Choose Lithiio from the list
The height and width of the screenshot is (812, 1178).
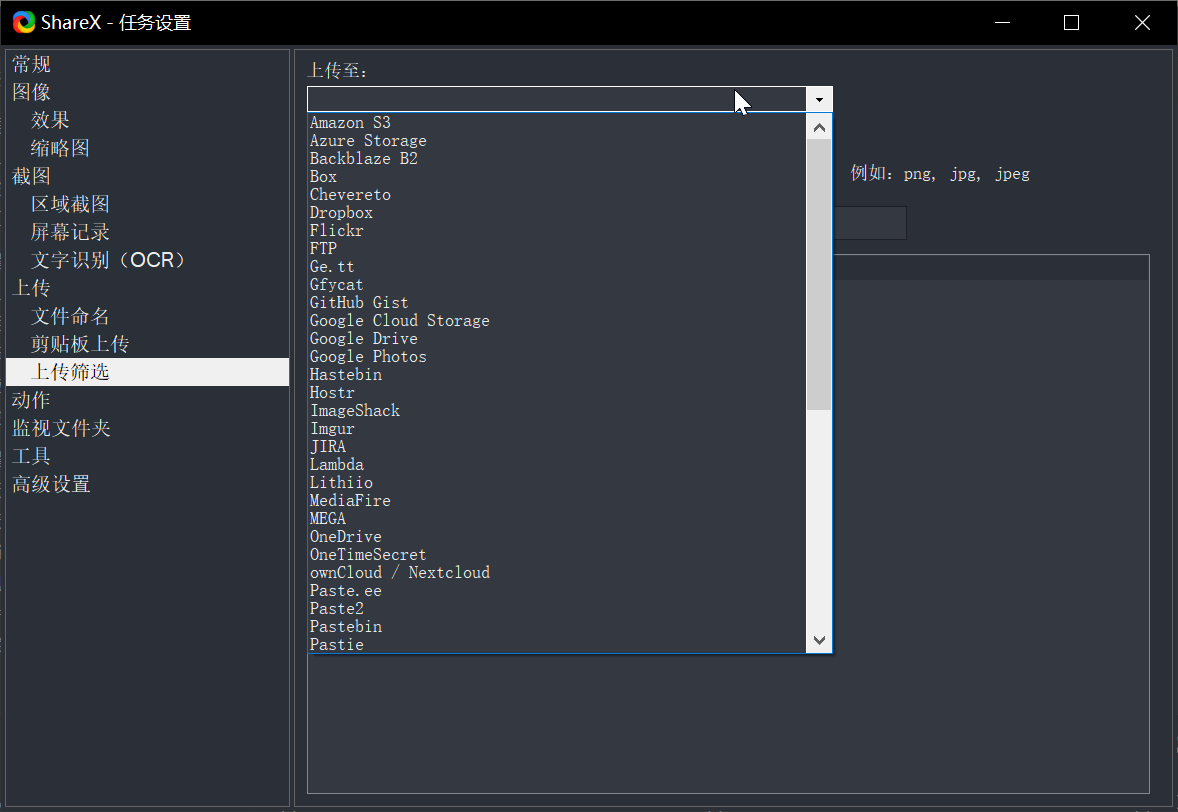(557, 483)
